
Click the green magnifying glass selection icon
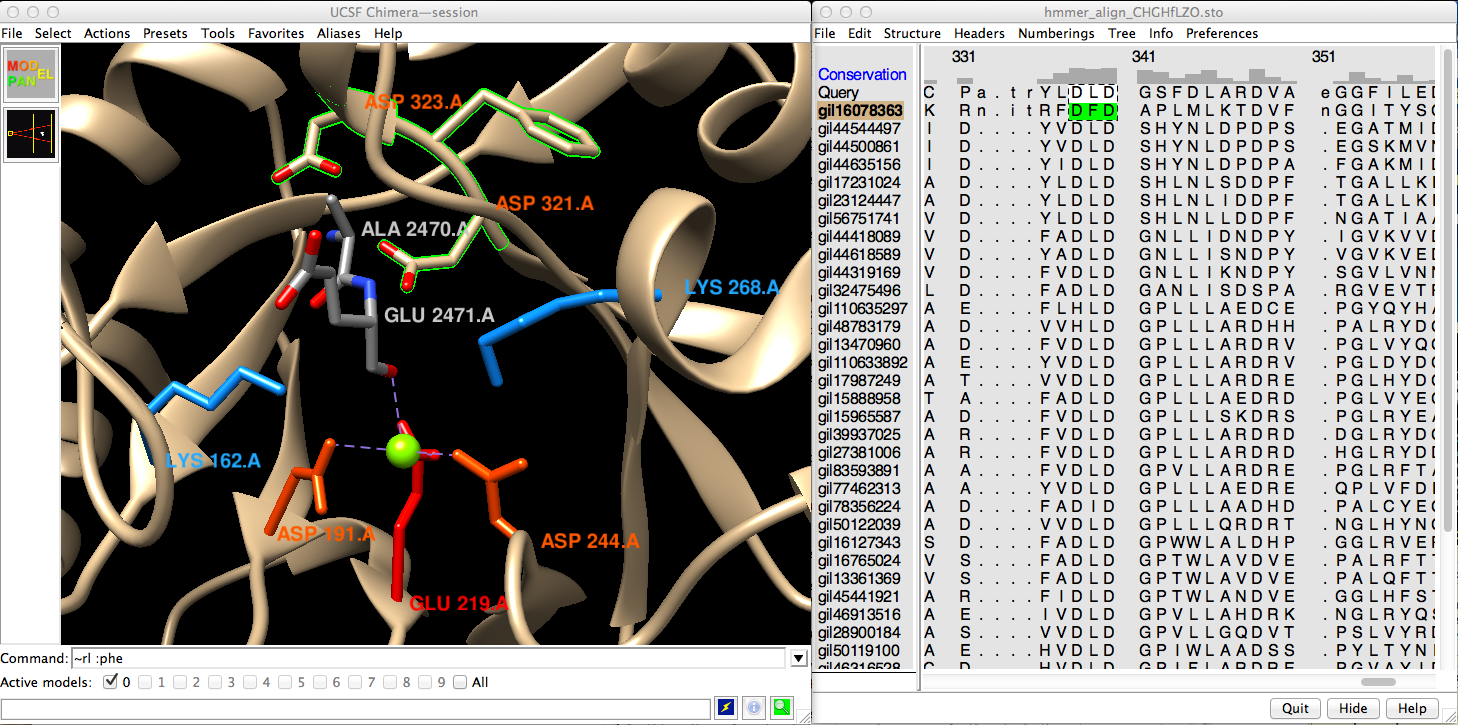click(x=781, y=708)
